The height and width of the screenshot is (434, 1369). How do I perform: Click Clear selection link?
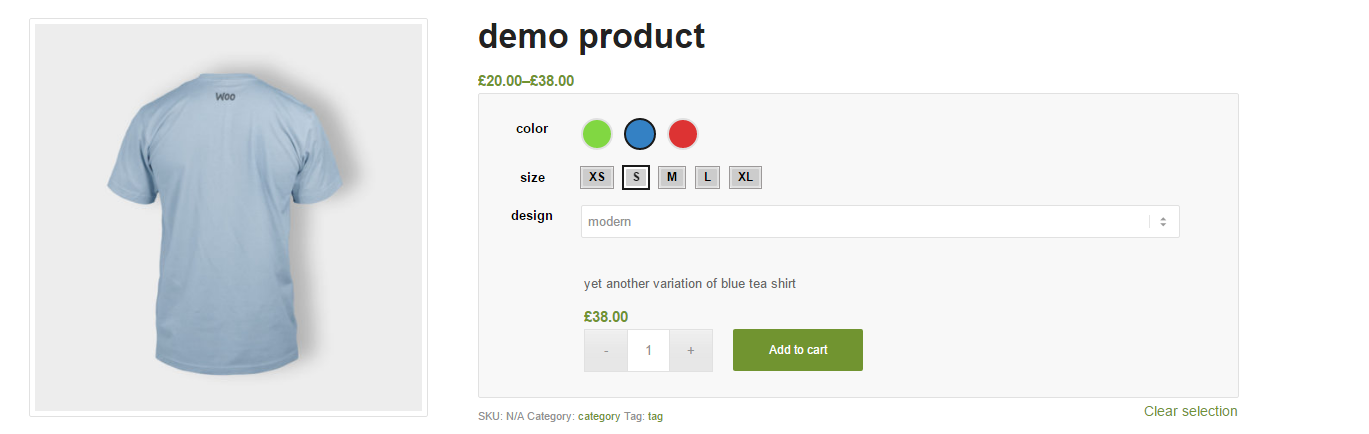click(x=1191, y=411)
